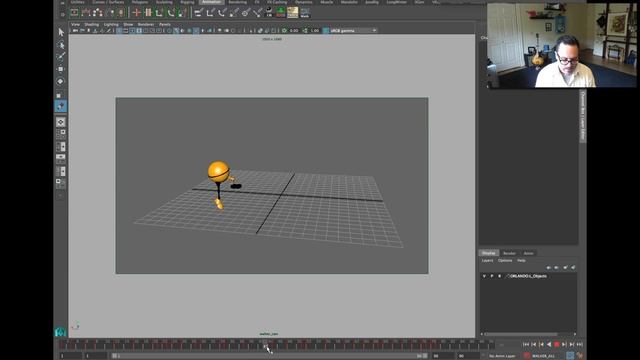
Task: Click the highlighted last-used tool in toolbox
Action: pyautogui.click(x=61, y=107)
